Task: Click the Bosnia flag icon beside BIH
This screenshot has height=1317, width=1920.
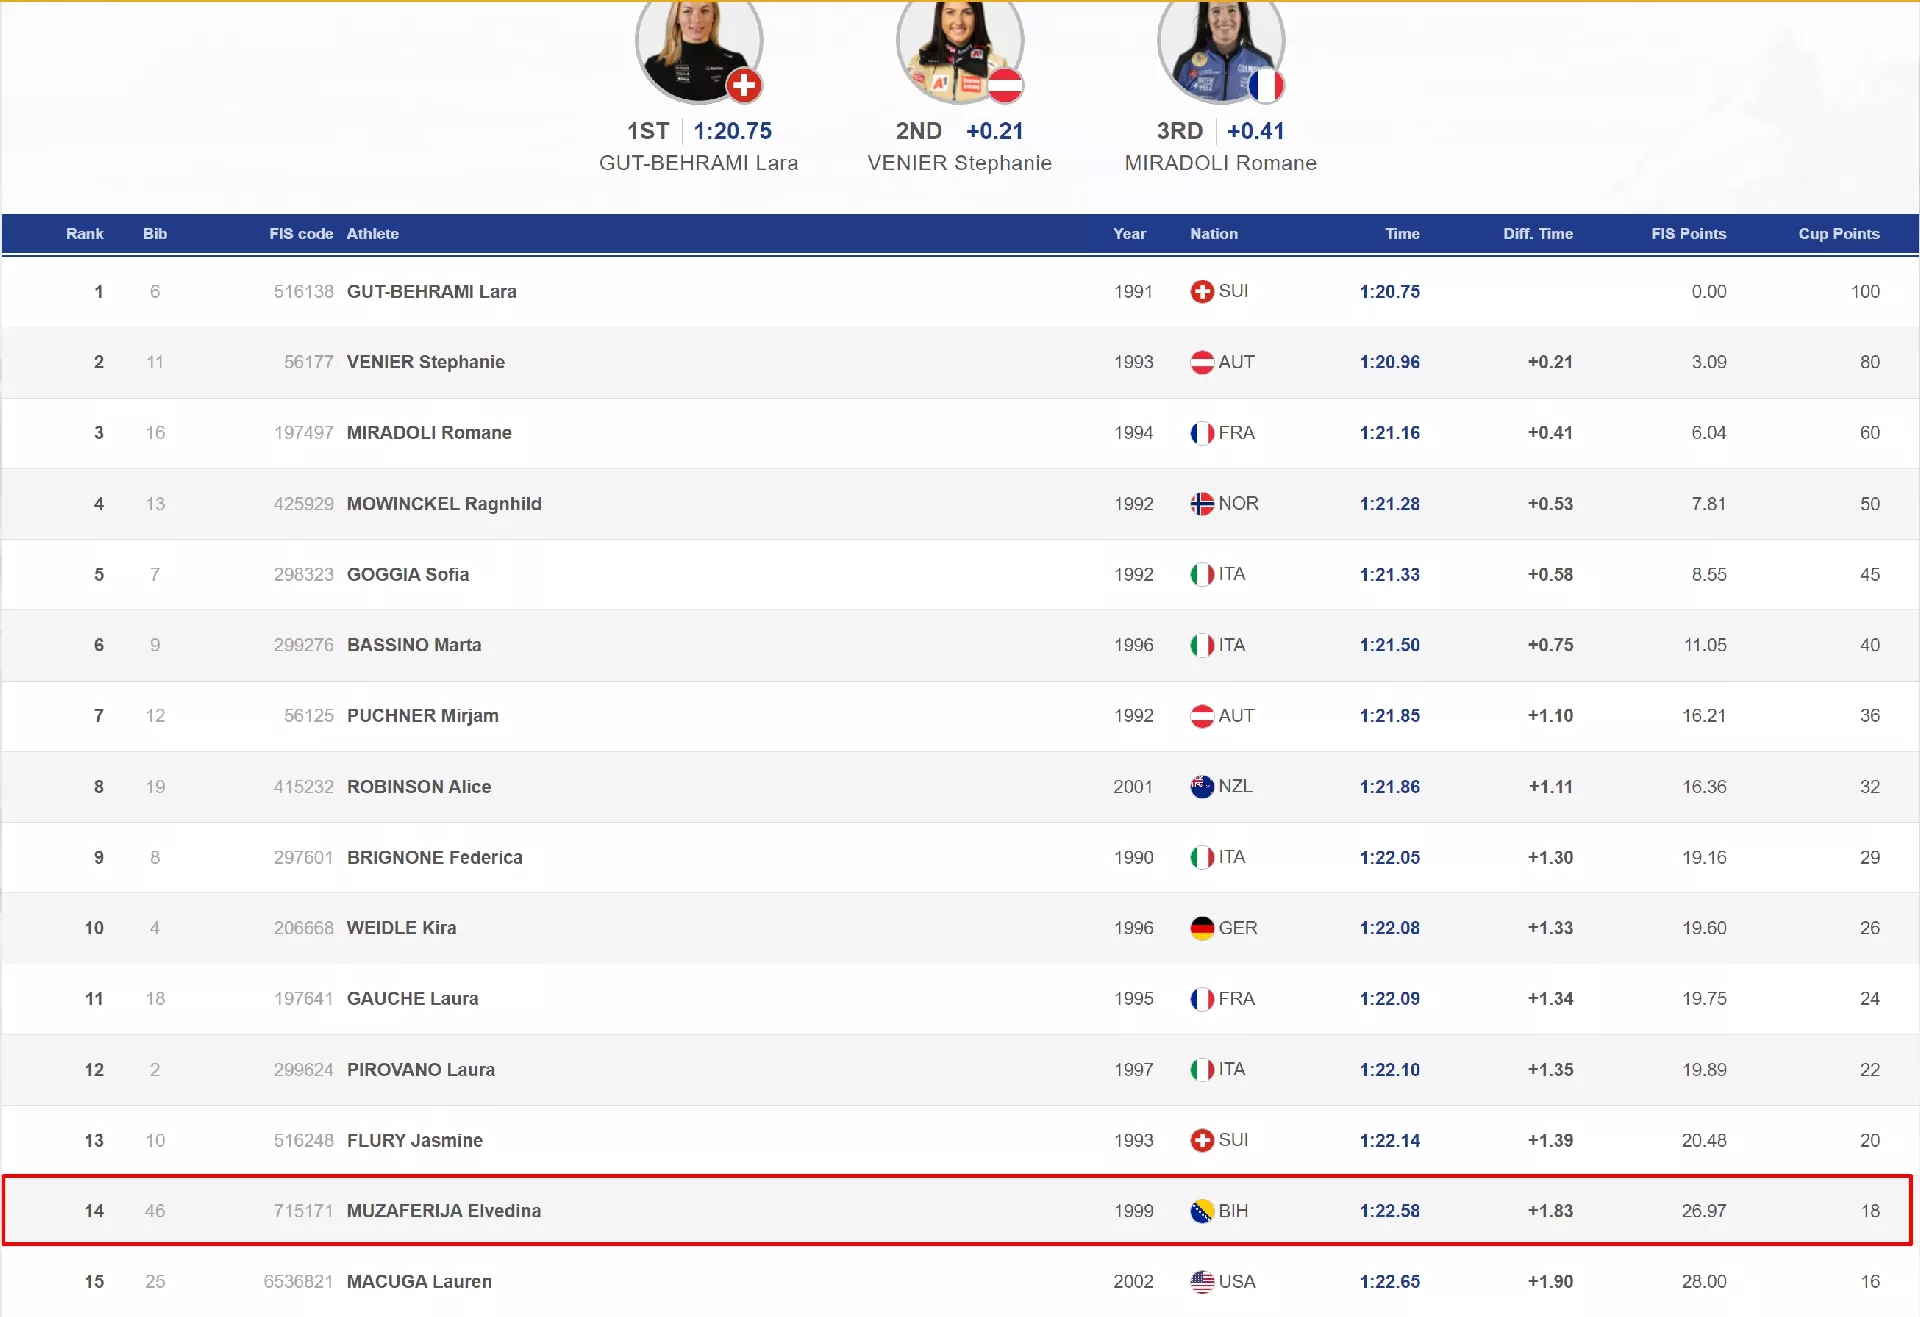Action: click(1201, 1211)
